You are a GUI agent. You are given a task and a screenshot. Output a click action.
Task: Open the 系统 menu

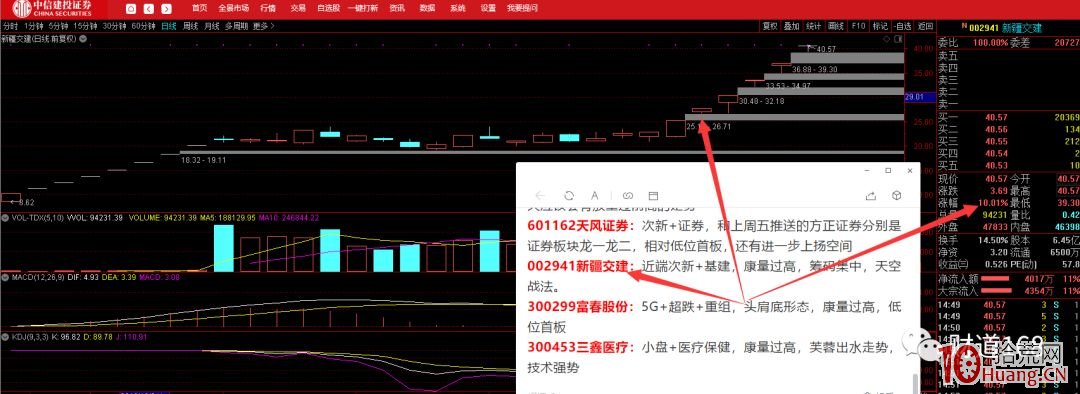coord(457,8)
